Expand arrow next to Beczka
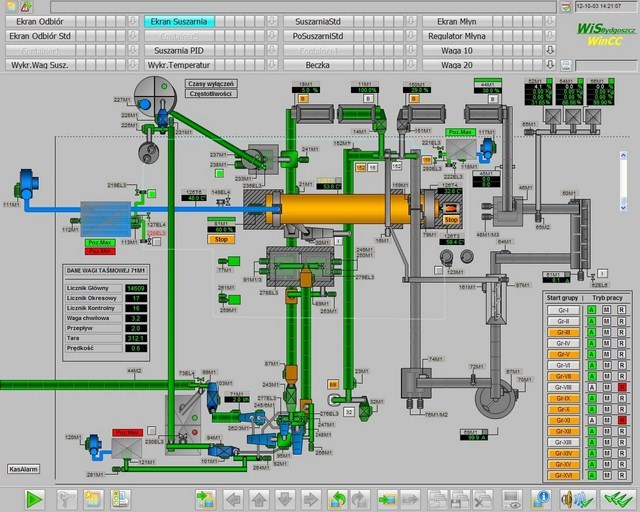 coord(411,65)
